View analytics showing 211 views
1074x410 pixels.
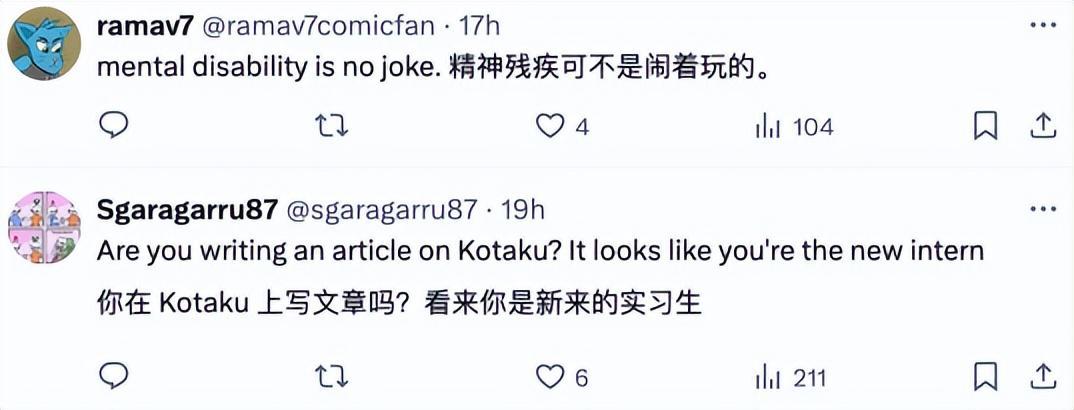pyautogui.click(x=767, y=377)
